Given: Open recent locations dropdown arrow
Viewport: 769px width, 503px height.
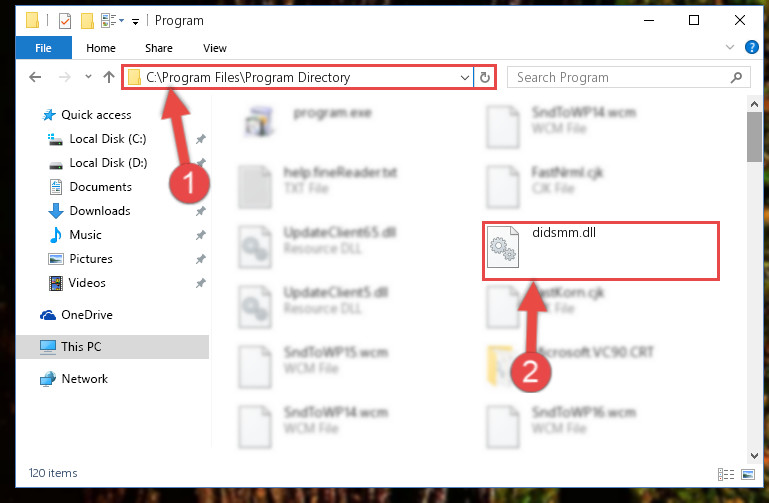Looking at the screenshot, I should point(88,76).
